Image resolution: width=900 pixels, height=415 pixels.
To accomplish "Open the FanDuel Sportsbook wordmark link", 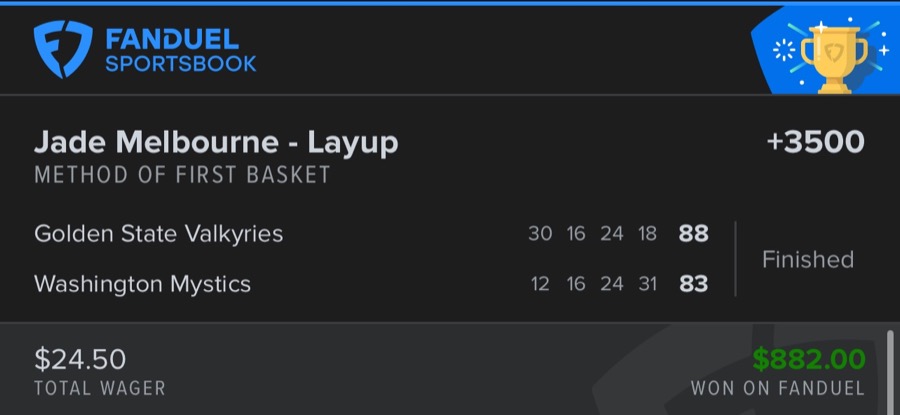I will pos(180,51).
